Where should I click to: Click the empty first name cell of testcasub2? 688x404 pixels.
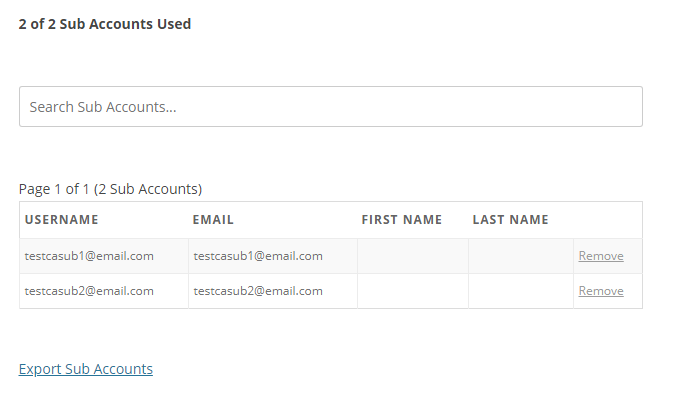tap(413, 291)
